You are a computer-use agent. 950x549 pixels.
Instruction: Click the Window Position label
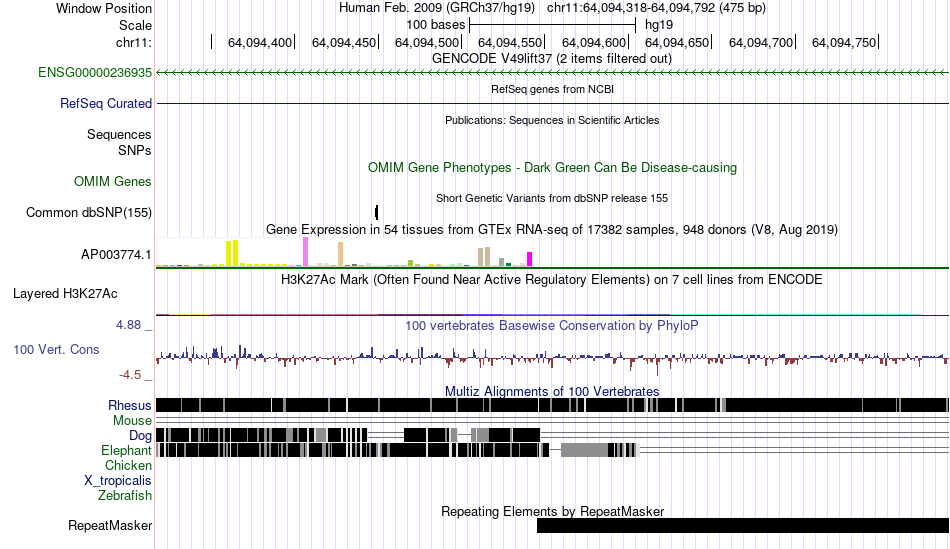[x=104, y=8]
